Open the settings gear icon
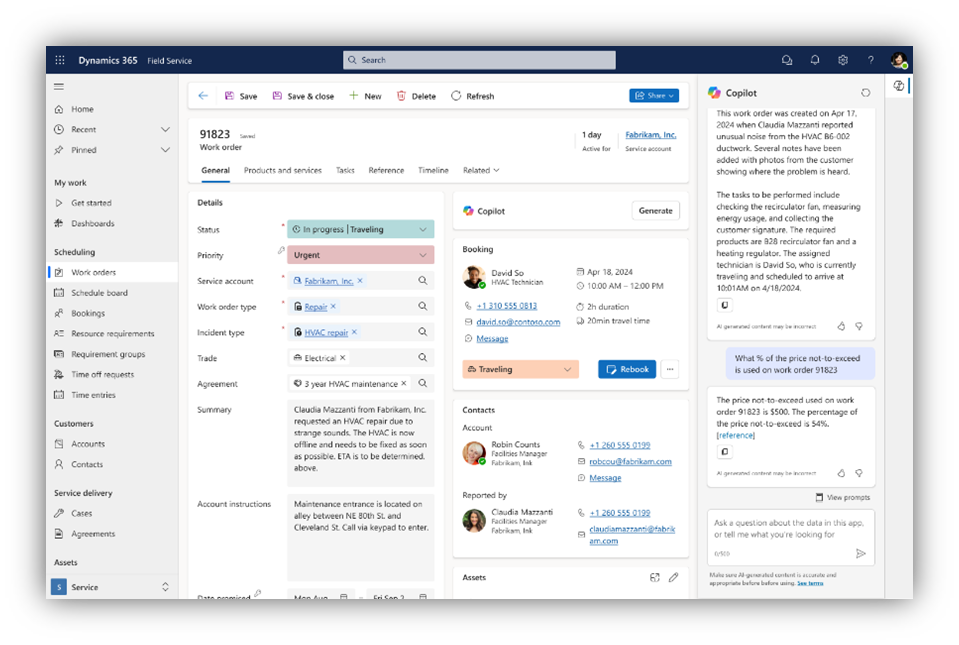This screenshot has width=959, height=645. click(x=843, y=60)
